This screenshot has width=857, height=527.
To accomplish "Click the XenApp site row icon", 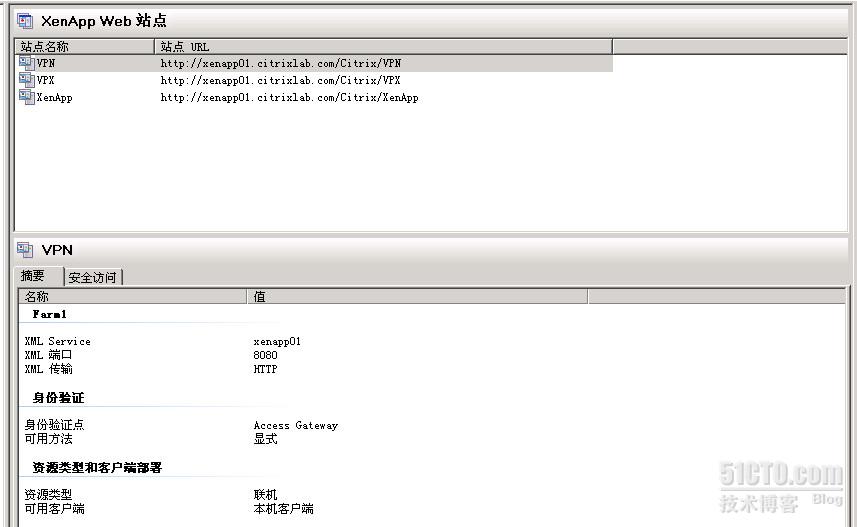I will [x=27, y=97].
